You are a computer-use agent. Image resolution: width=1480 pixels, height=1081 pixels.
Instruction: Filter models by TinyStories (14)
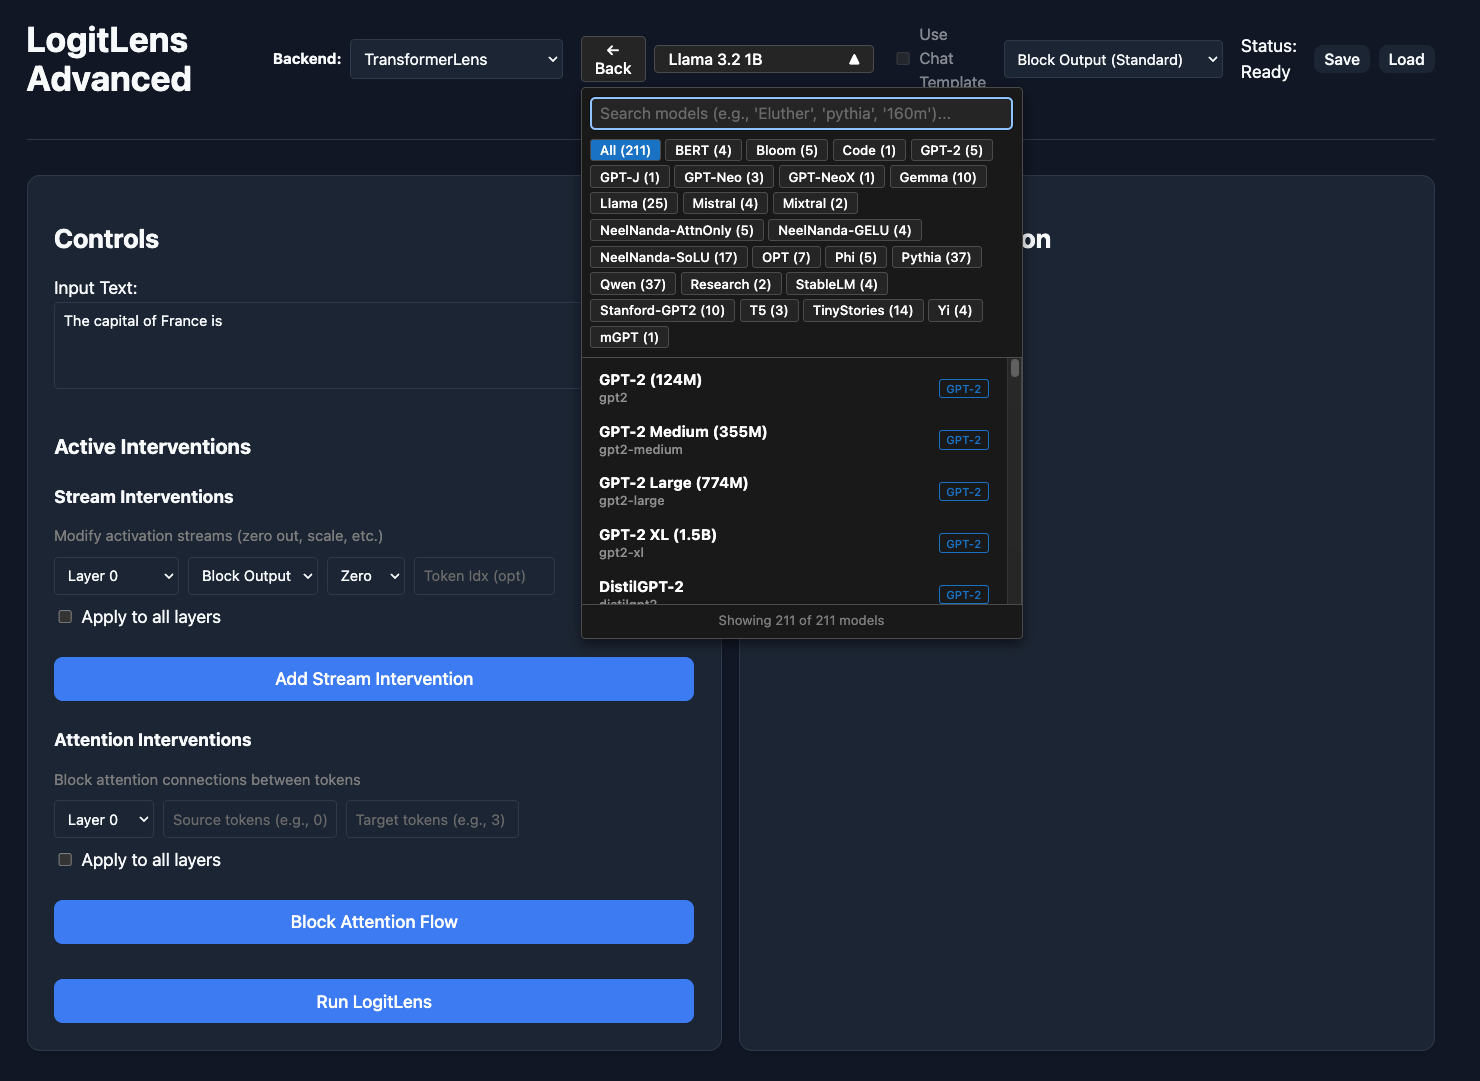863,310
